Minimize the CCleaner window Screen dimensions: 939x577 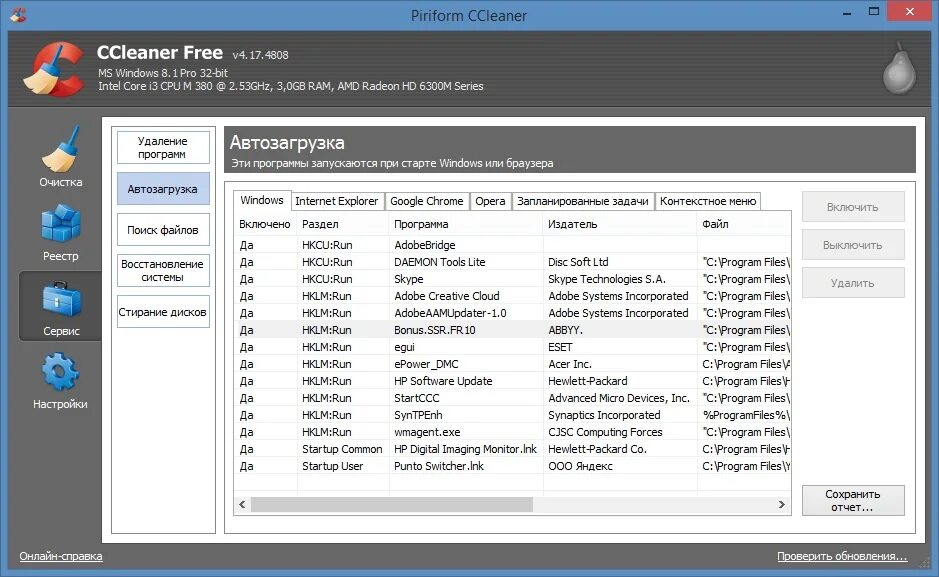click(x=847, y=12)
